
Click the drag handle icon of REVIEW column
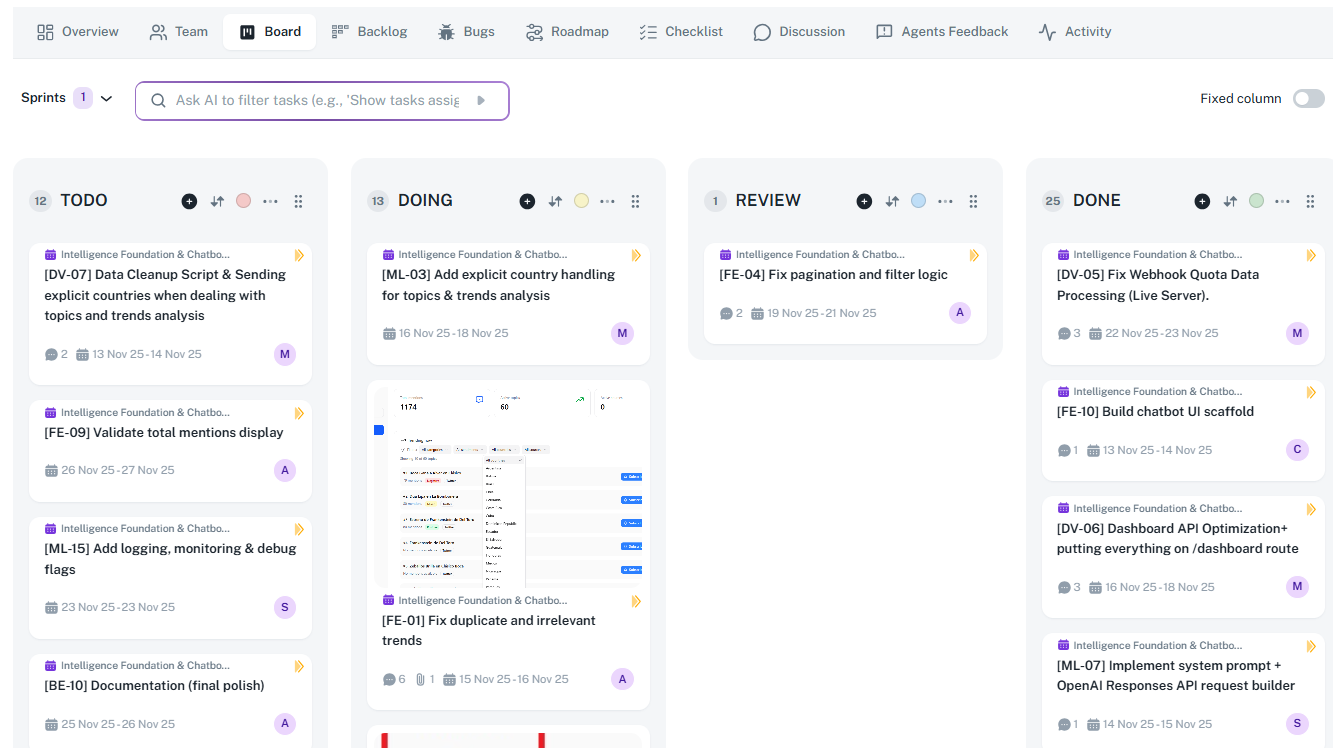pos(973,201)
